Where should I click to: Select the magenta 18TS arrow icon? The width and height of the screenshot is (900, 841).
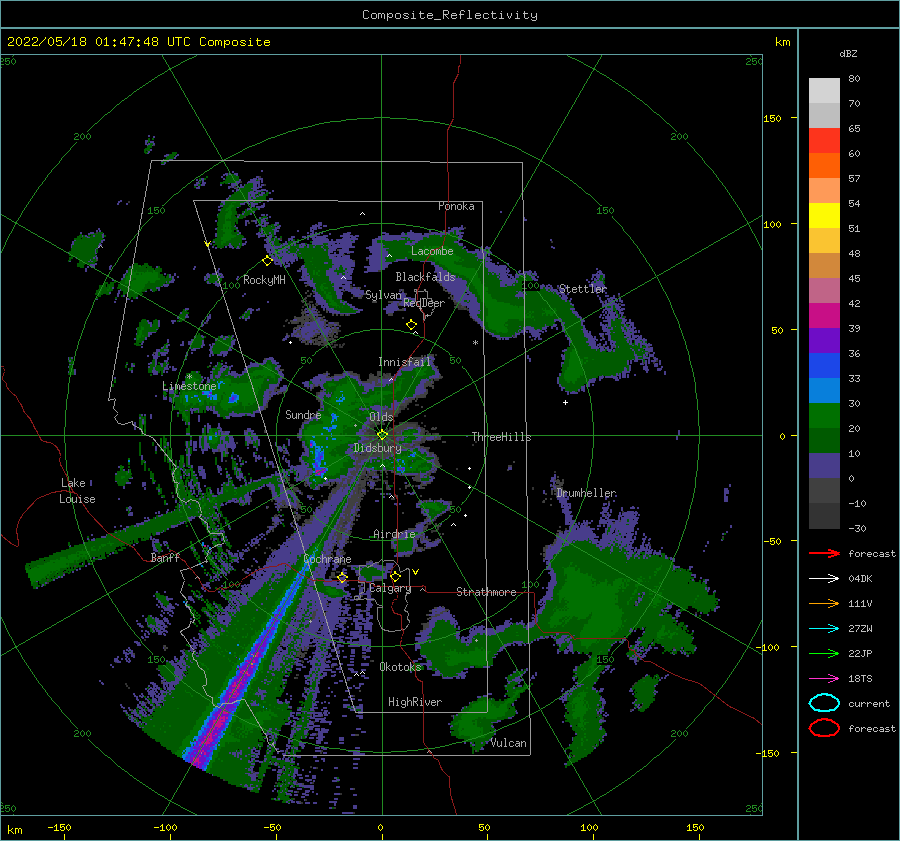pyautogui.click(x=824, y=679)
